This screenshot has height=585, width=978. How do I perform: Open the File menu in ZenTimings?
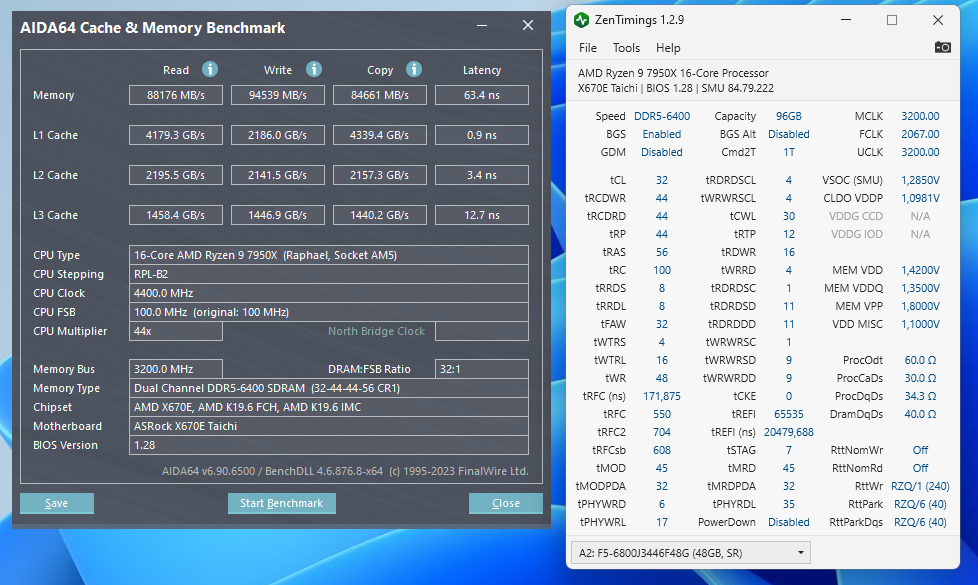[588, 48]
